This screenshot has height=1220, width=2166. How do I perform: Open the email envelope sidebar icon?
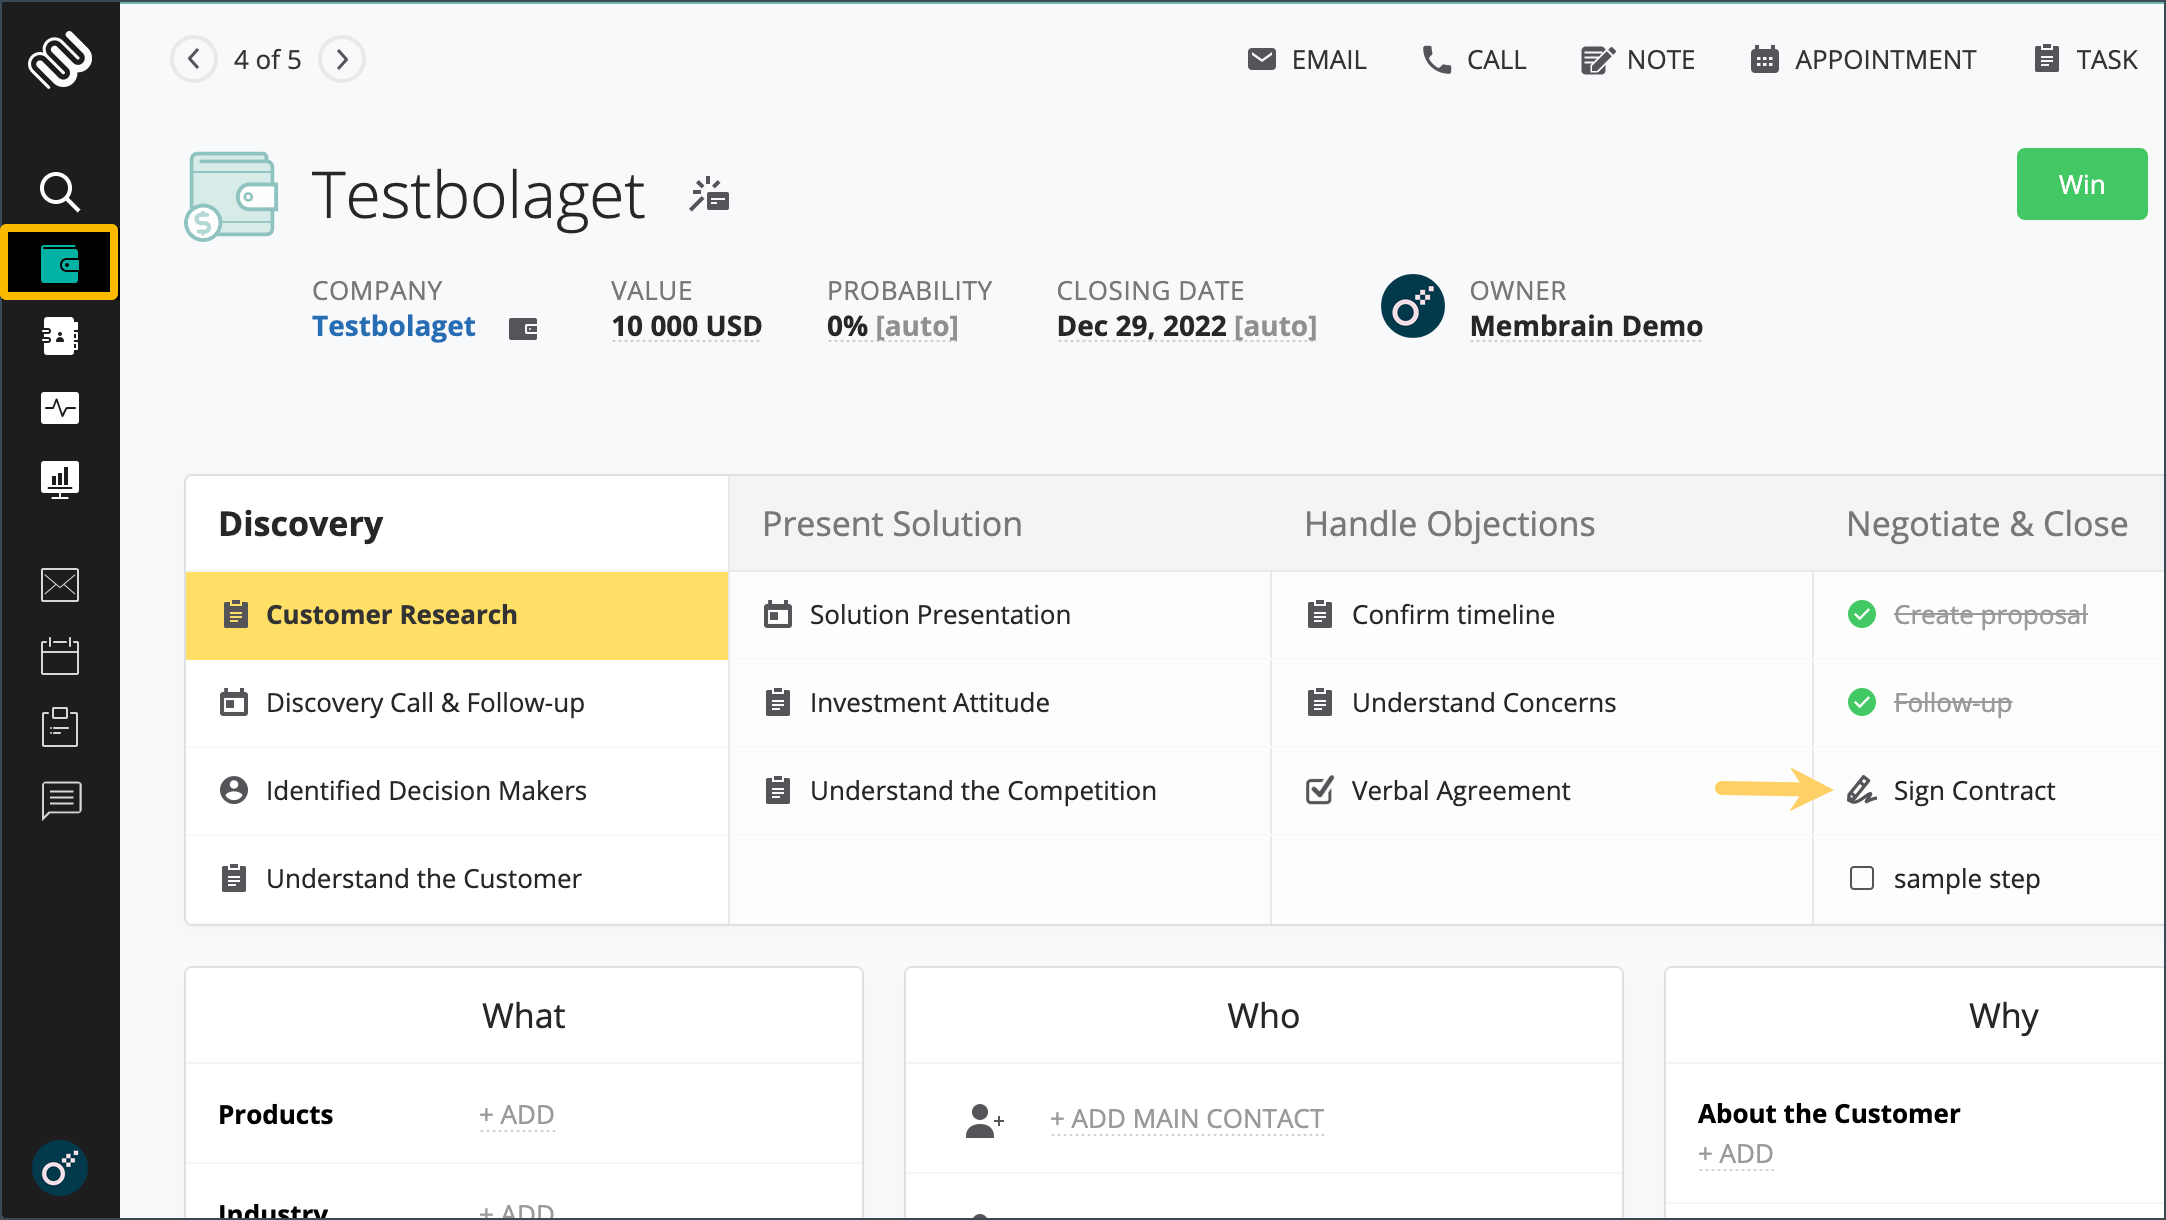(x=60, y=585)
